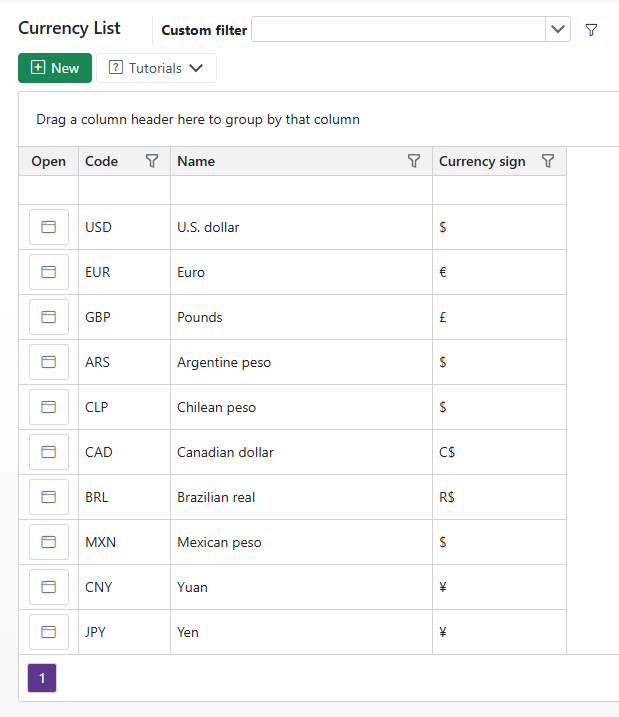Image resolution: width=619 pixels, height=717 pixels.
Task: Click the '£' currency sign cell
Action: (499, 317)
